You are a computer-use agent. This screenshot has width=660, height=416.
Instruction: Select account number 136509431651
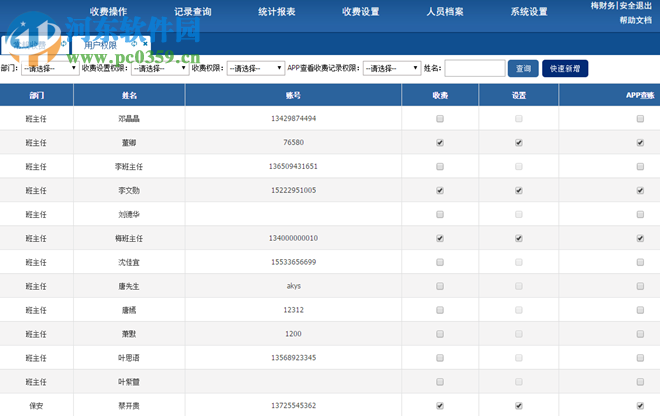coord(293,166)
